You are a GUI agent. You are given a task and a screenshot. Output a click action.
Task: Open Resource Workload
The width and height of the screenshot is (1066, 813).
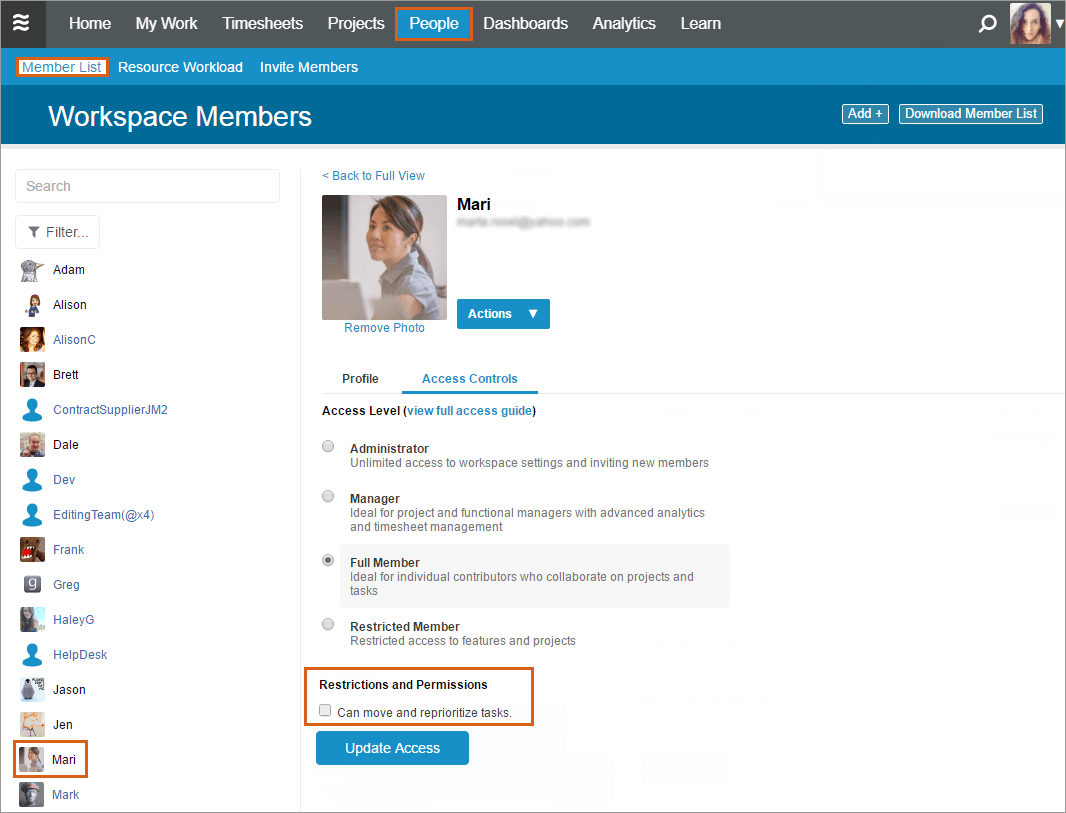(180, 67)
